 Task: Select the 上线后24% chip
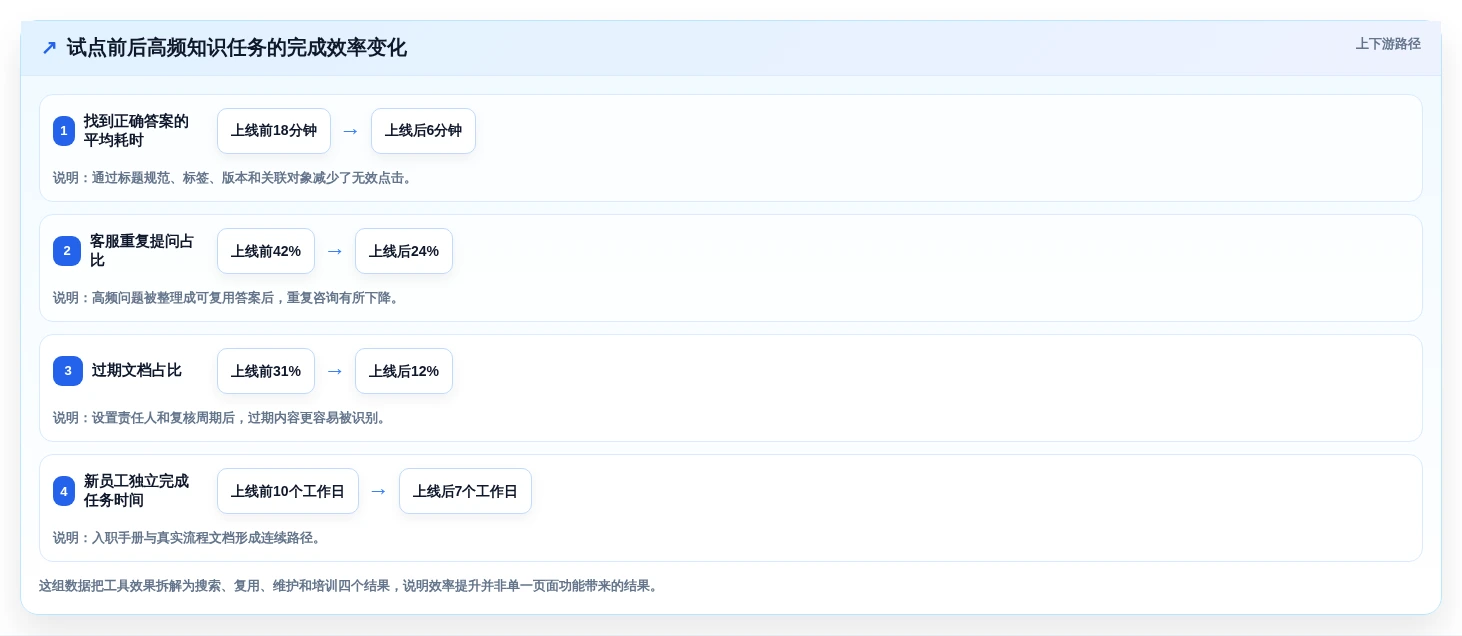tap(404, 251)
